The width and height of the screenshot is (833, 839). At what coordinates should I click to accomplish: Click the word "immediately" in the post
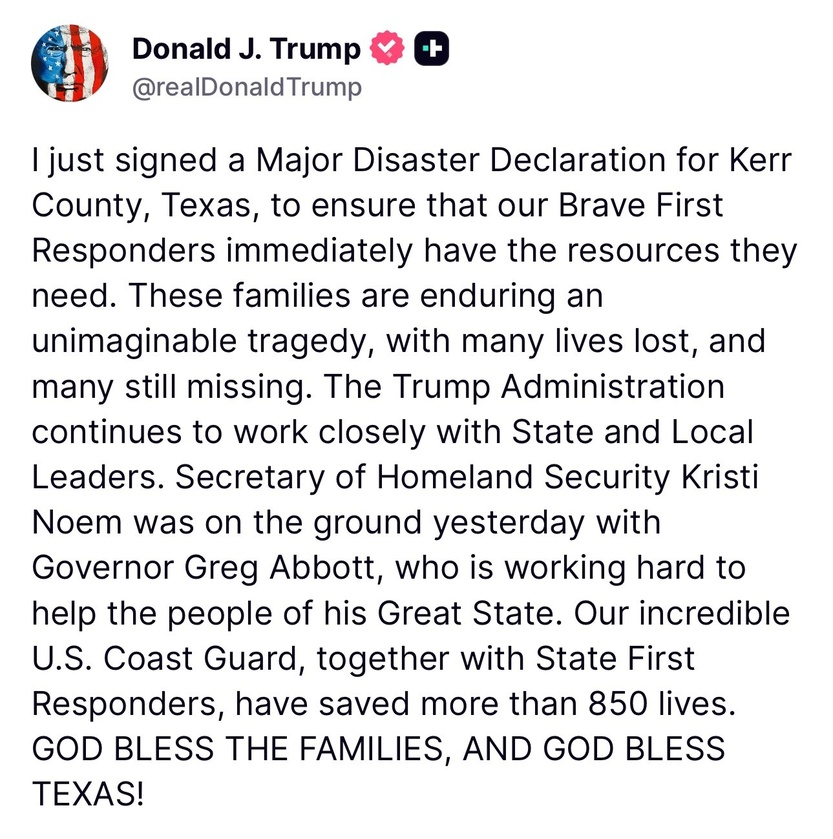point(319,251)
